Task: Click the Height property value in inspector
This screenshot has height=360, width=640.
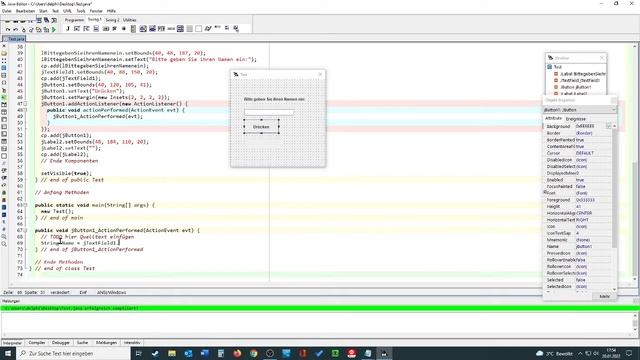Action: 593,207
